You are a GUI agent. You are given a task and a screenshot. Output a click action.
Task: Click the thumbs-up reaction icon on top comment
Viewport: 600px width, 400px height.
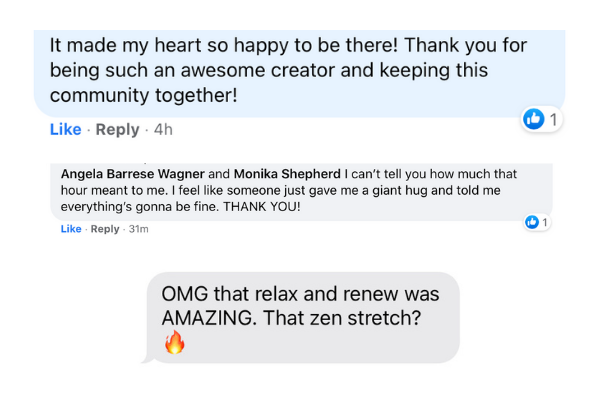(534, 119)
